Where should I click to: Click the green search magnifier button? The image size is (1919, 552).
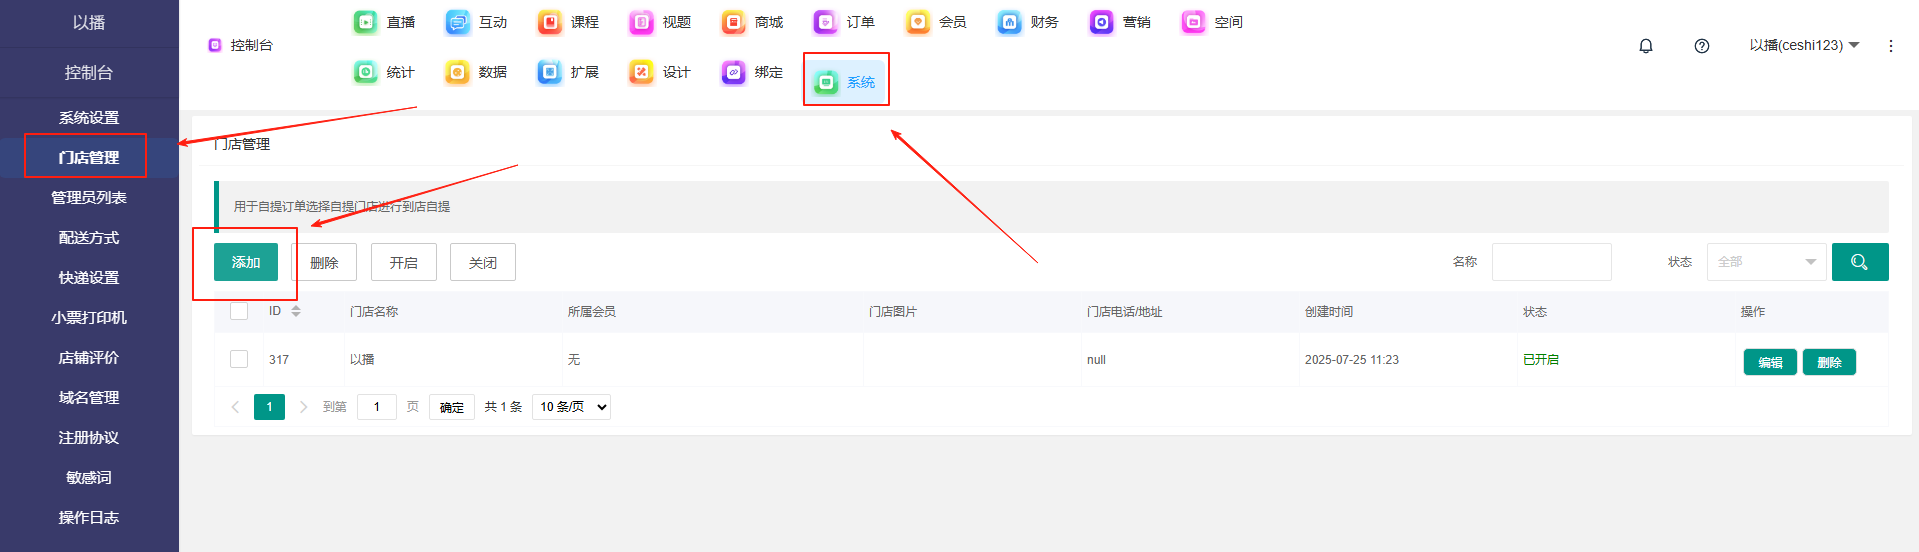[x=1859, y=262]
